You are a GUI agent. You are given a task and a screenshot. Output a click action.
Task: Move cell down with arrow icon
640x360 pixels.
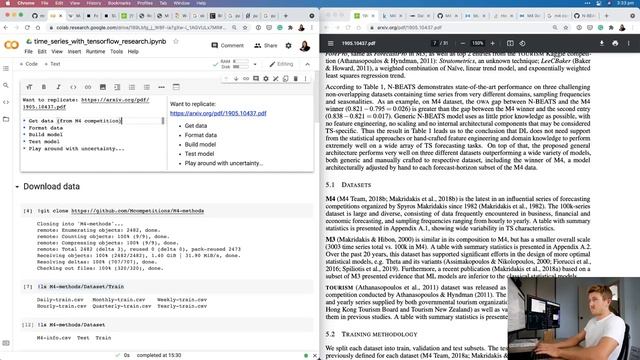(236, 78)
